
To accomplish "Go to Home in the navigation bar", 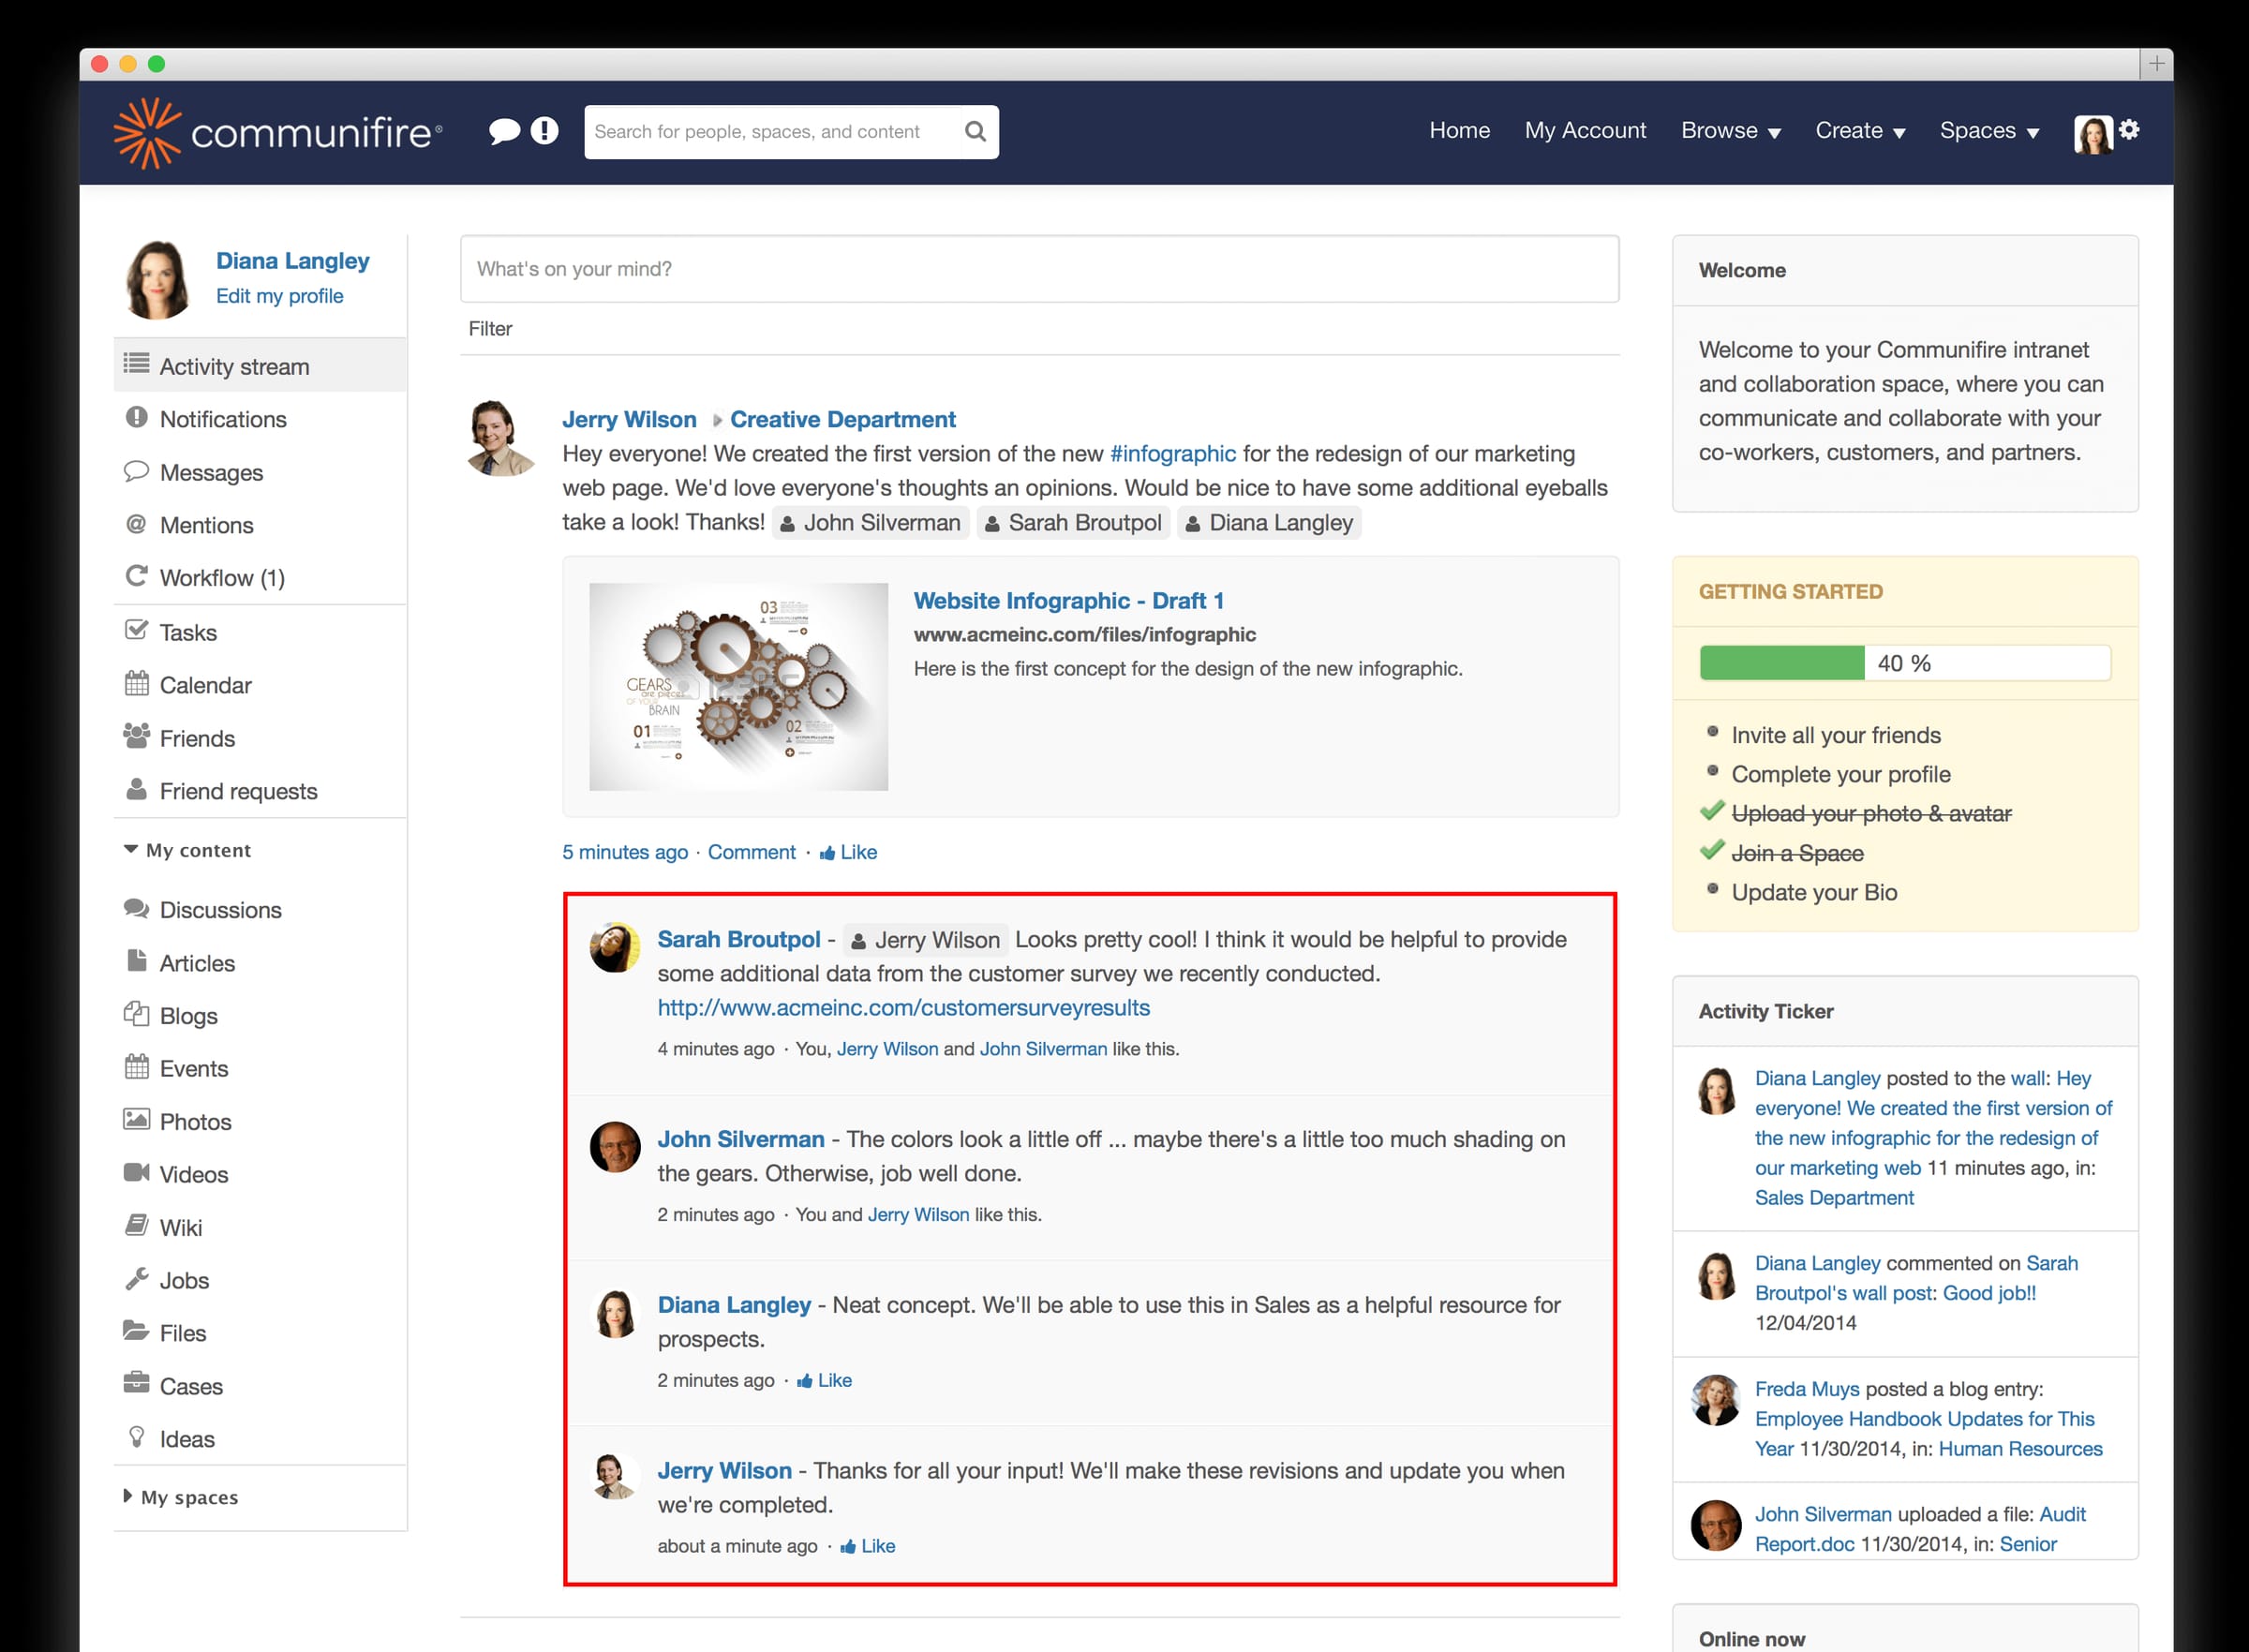I will (1459, 130).
